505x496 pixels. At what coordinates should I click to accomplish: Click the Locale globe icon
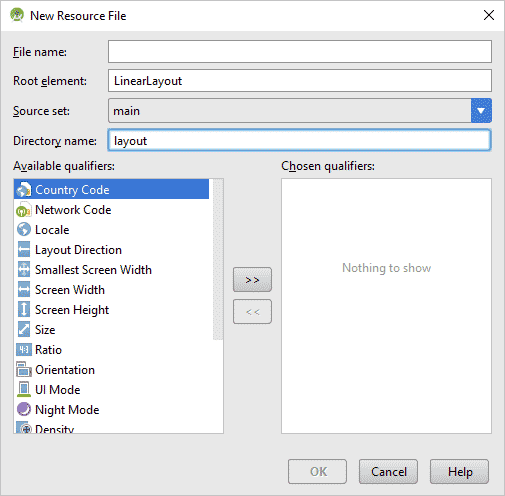24,230
